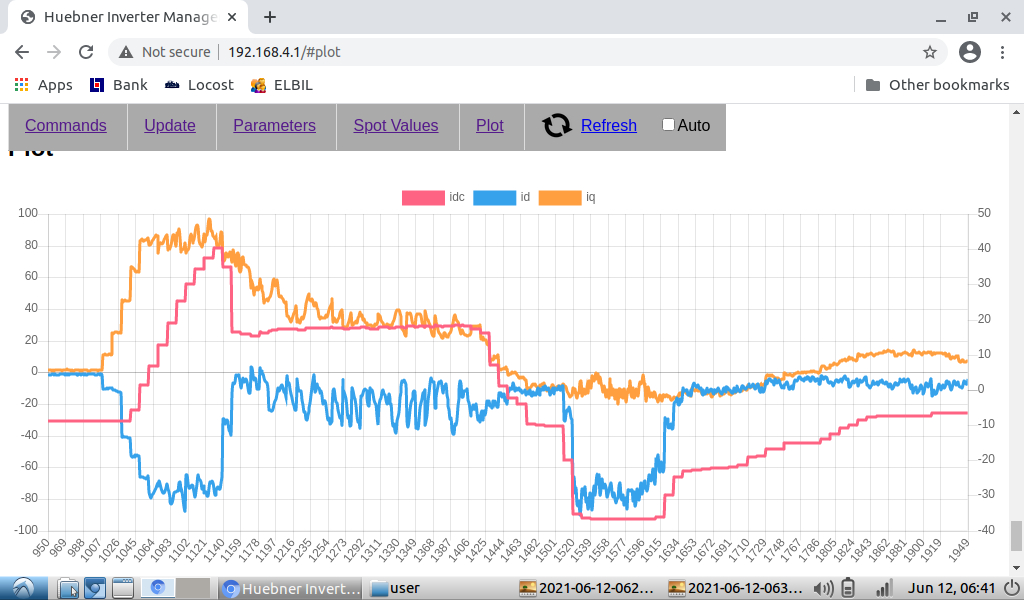This screenshot has width=1024, height=600.
Task: Click the volume speaker tray icon
Action: click(824, 588)
